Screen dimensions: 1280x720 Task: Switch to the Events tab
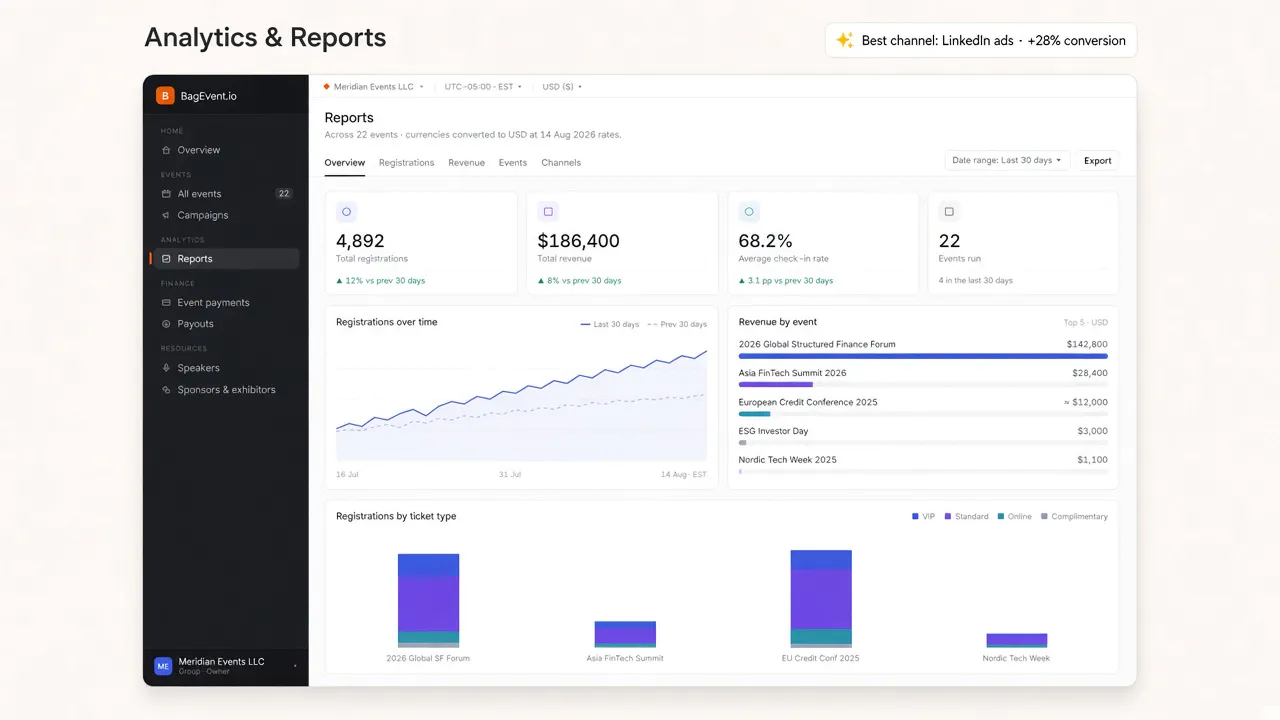click(x=513, y=163)
